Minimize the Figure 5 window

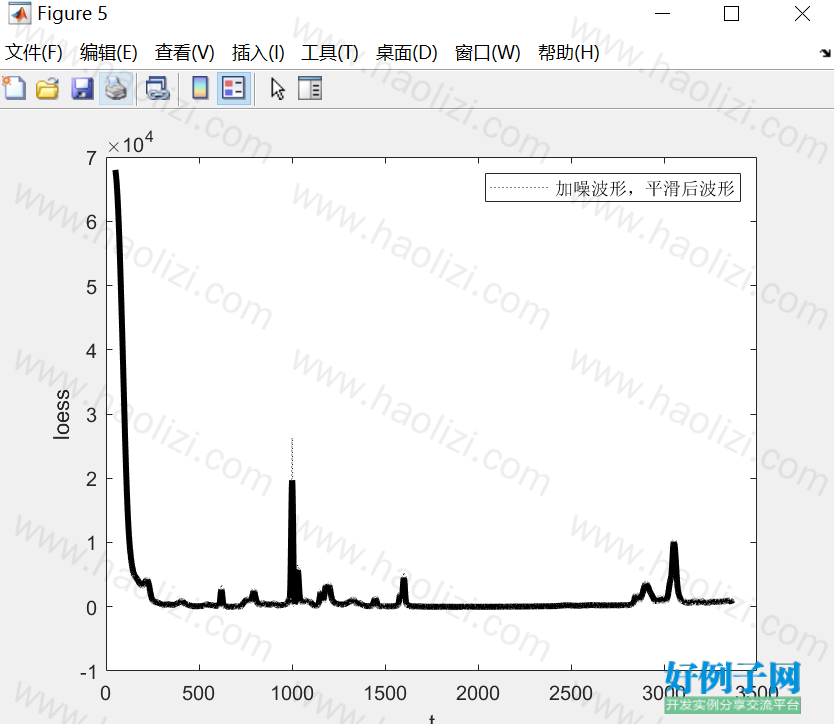(662, 13)
